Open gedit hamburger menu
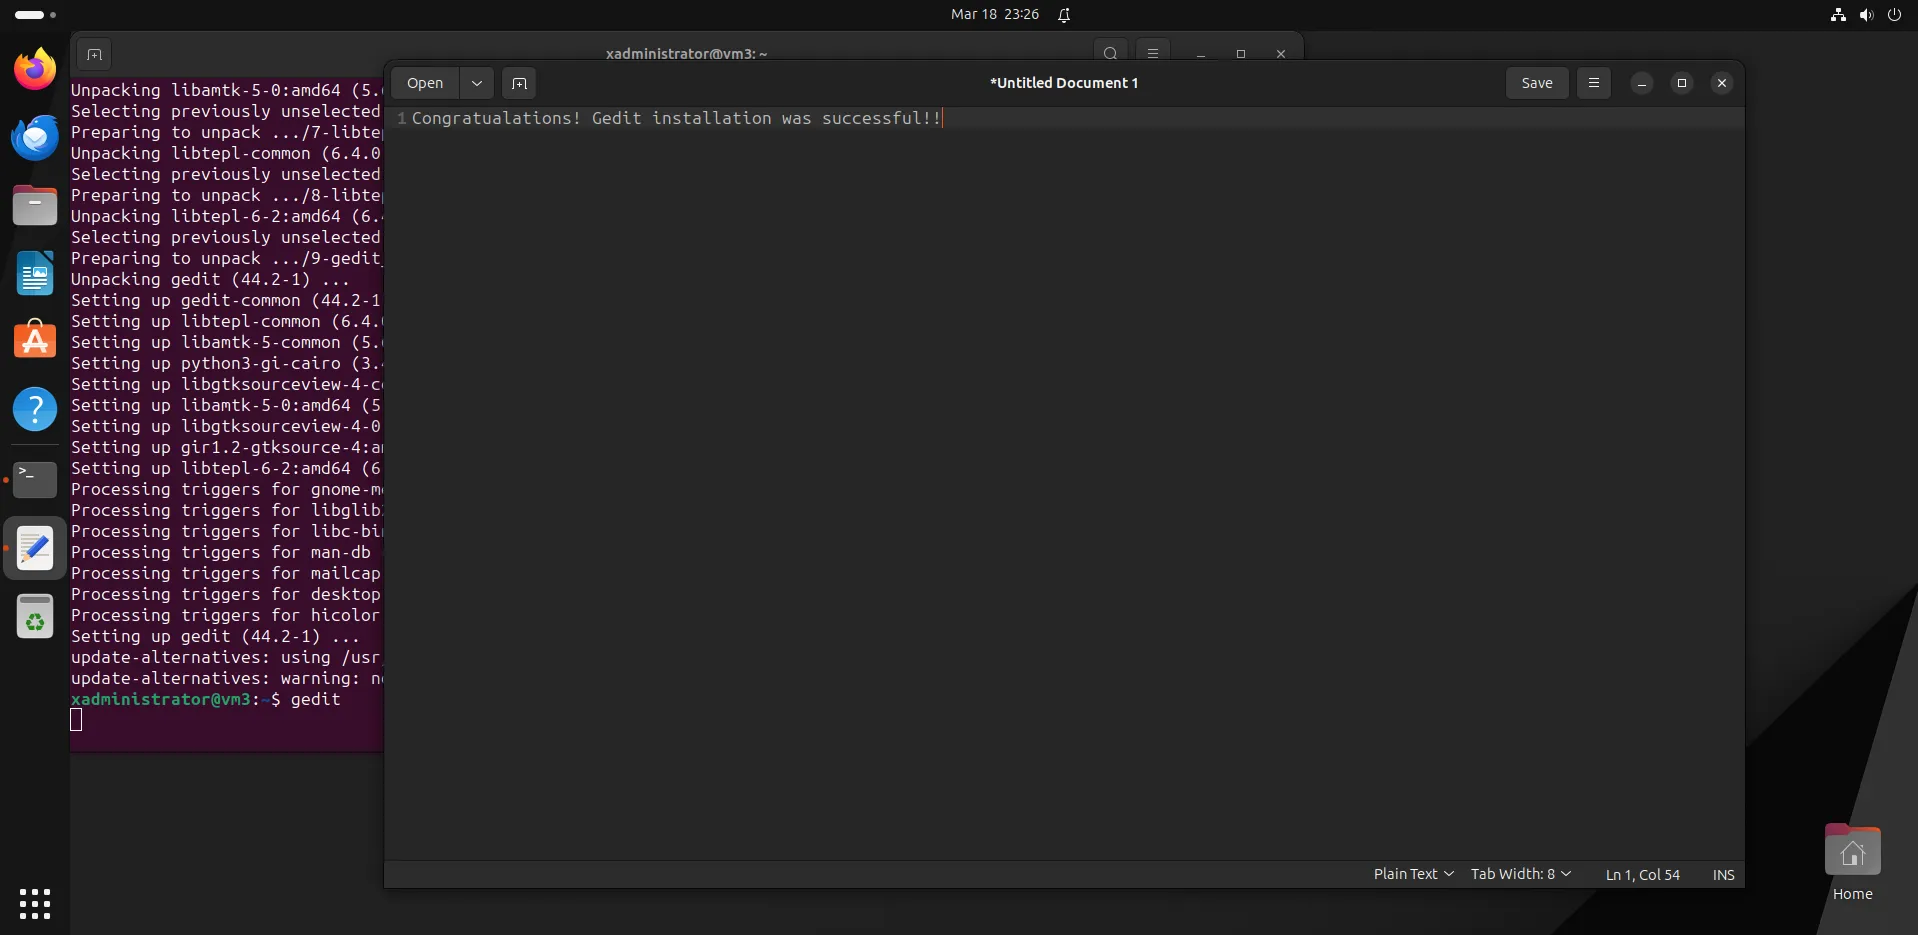1918x935 pixels. (x=1594, y=83)
